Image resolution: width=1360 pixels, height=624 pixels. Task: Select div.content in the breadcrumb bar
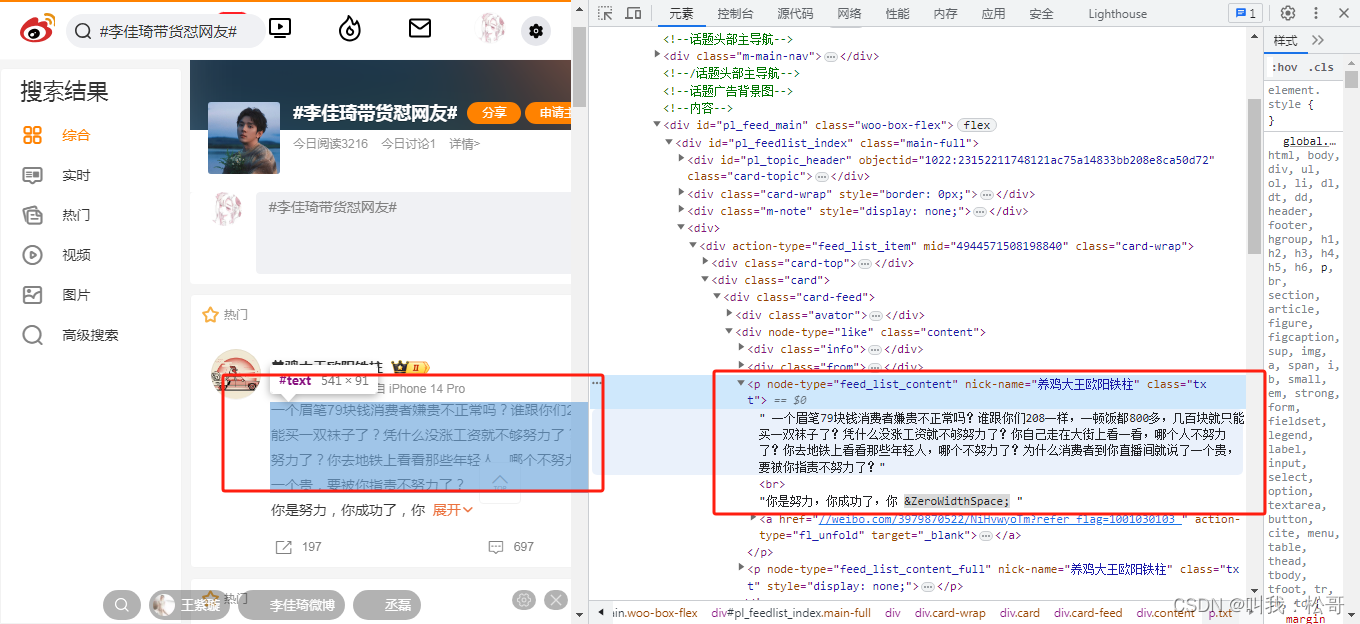[1165, 613]
